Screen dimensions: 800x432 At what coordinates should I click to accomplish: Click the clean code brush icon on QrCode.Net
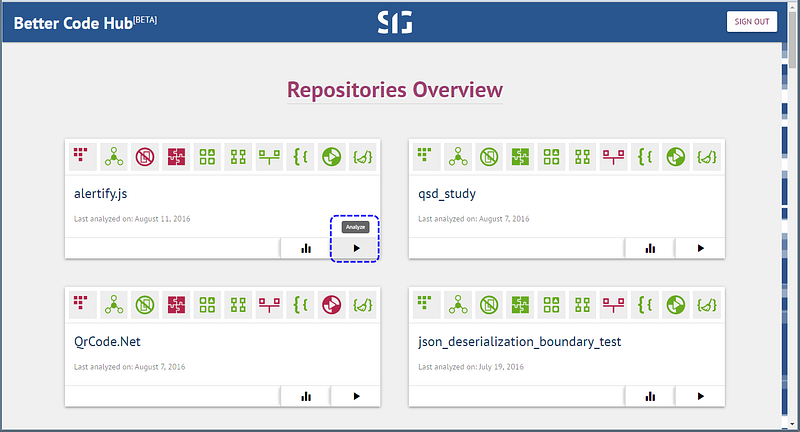click(363, 304)
